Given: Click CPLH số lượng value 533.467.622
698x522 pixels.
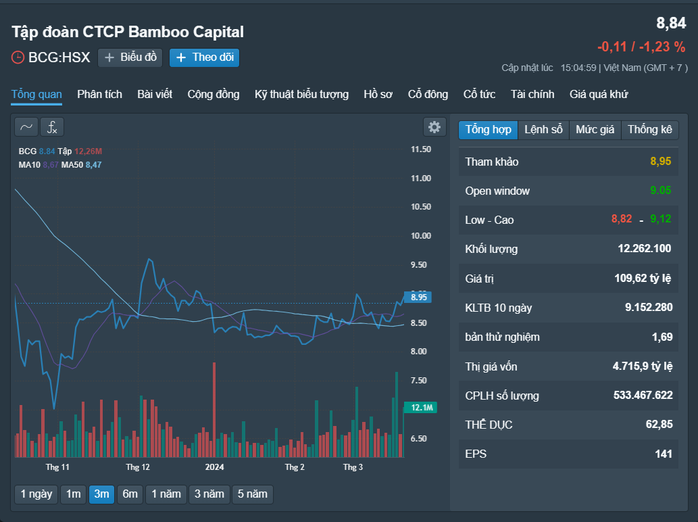Looking at the screenshot, I should tap(643, 395).
